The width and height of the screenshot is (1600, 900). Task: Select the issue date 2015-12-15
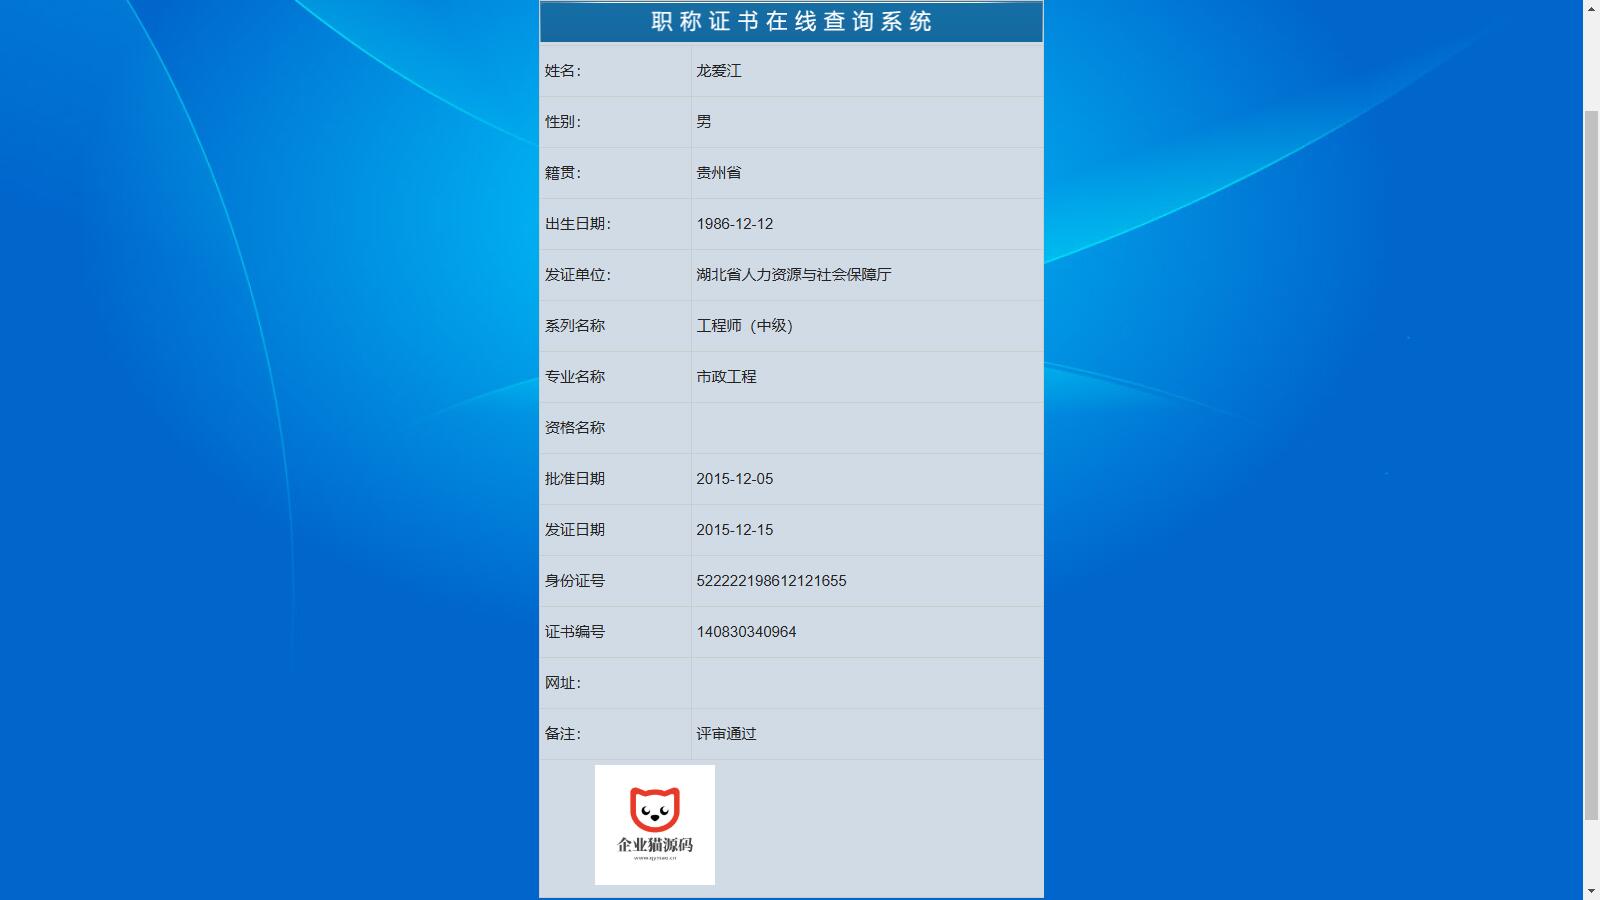[x=734, y=529]
